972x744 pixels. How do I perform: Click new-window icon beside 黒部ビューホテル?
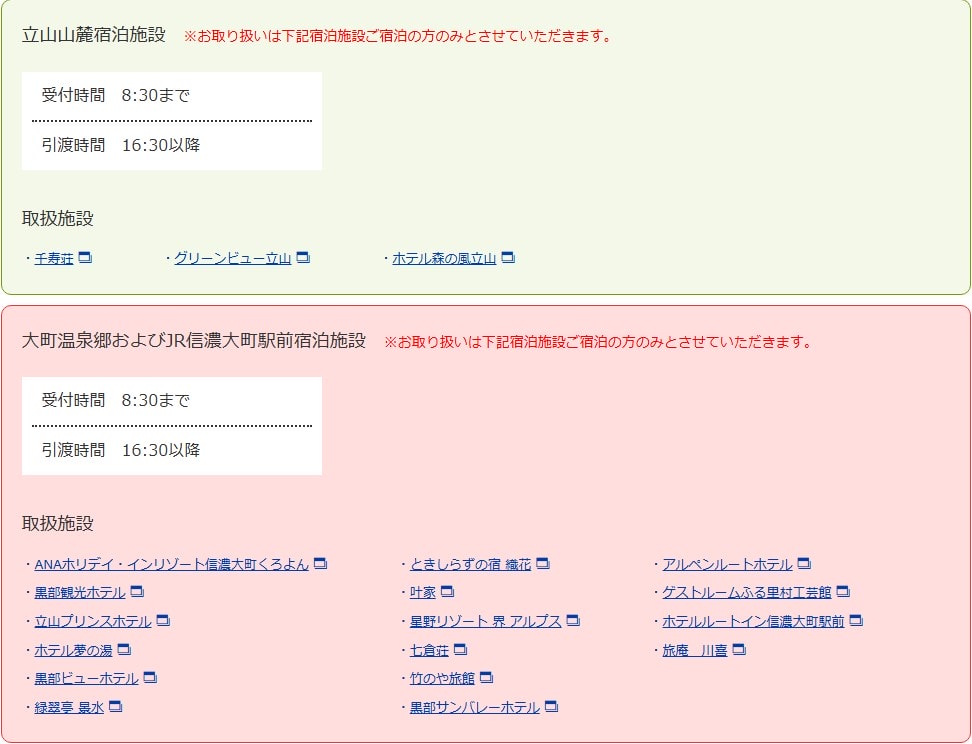coord(151,678)
